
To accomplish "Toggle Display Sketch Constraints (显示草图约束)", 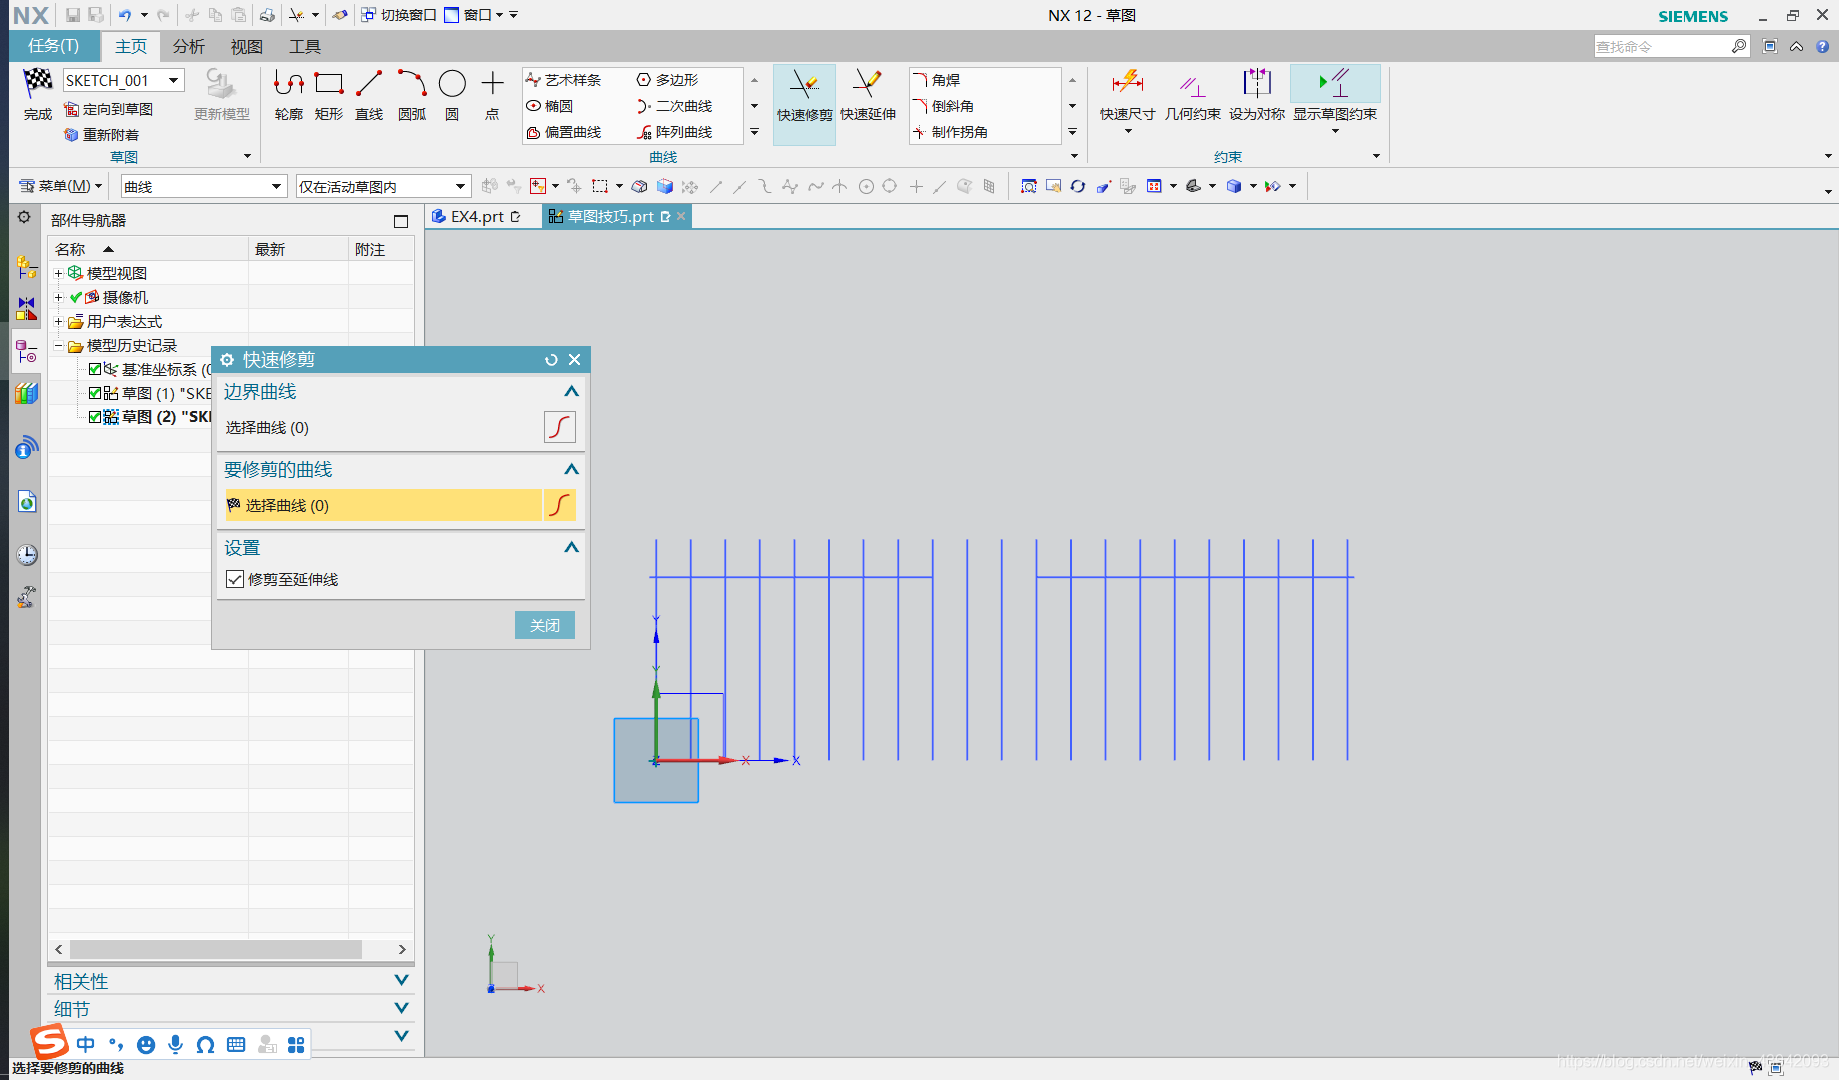I will 1335,96.
